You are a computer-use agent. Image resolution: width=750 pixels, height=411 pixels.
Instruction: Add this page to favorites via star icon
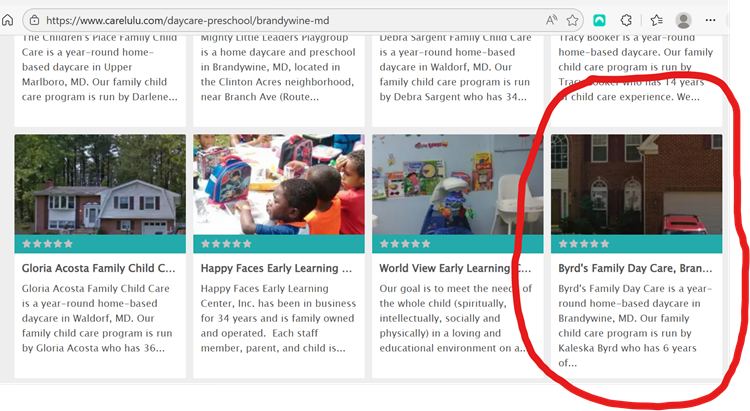click(573, 20)
